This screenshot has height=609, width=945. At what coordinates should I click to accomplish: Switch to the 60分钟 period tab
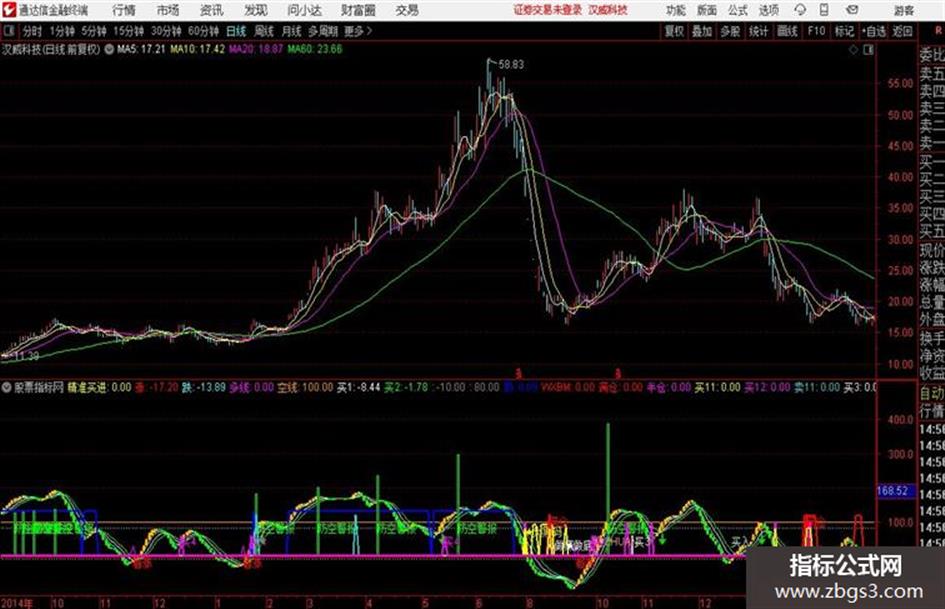(x=203, y=31)
